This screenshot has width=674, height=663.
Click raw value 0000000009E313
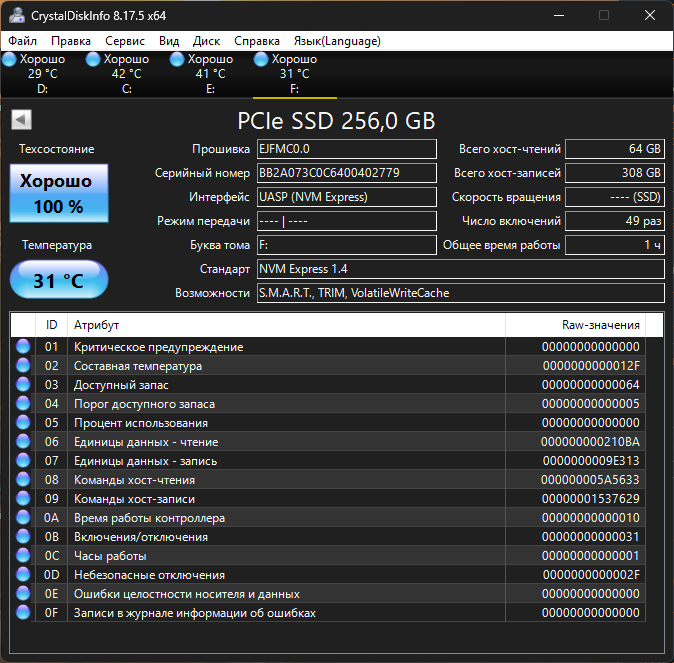point(591,461)
